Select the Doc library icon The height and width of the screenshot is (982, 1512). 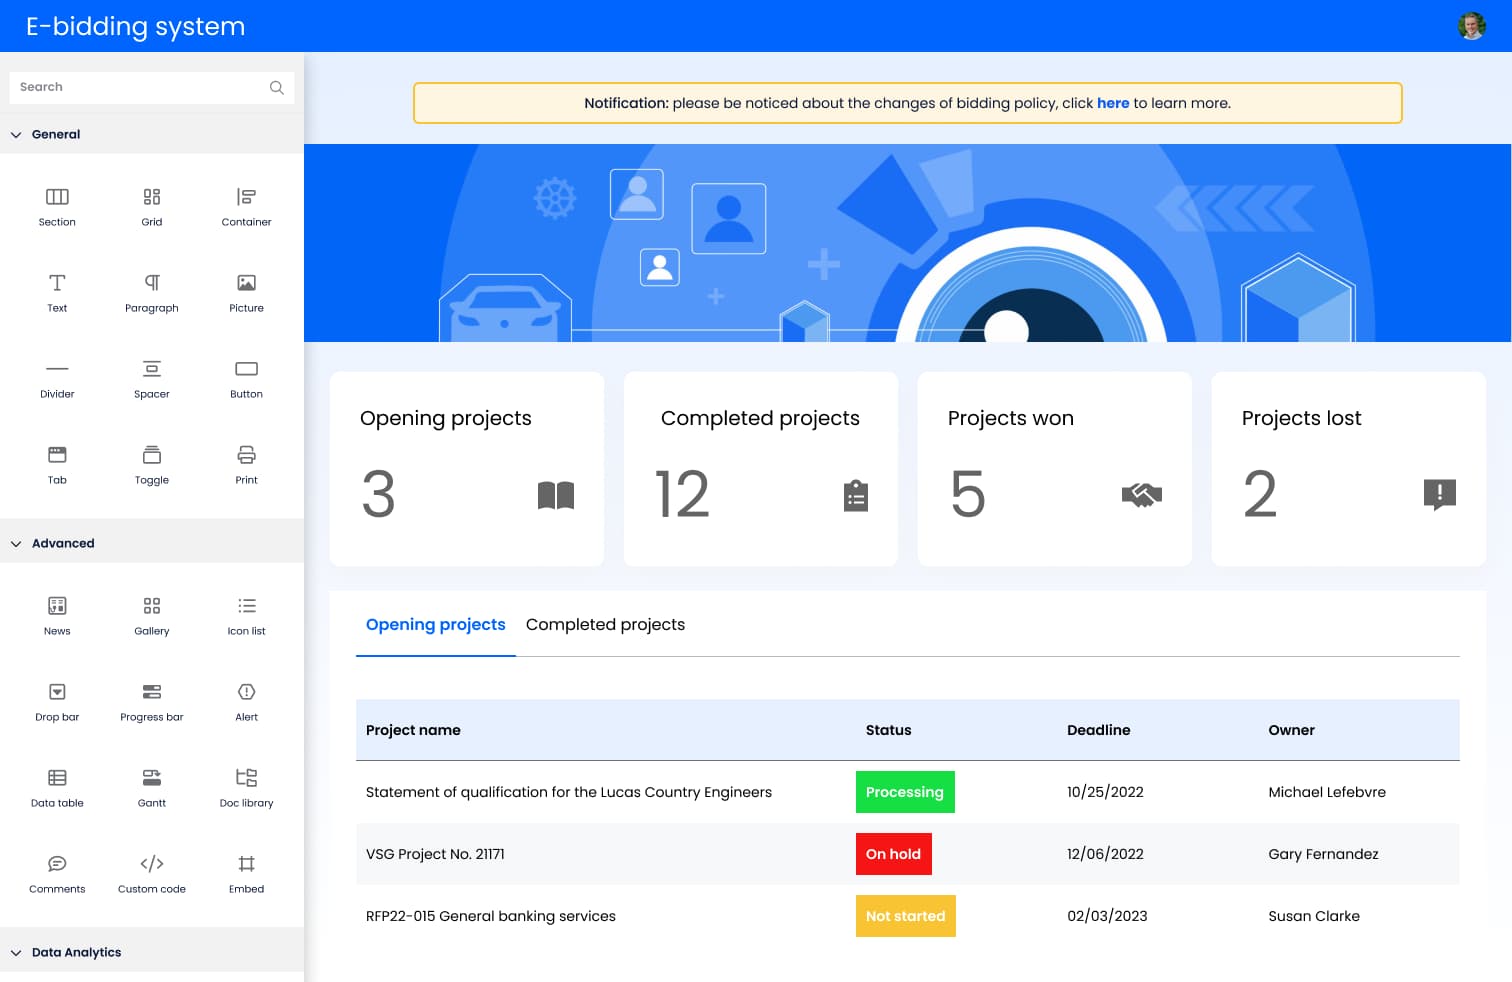(x=246, y=778)
